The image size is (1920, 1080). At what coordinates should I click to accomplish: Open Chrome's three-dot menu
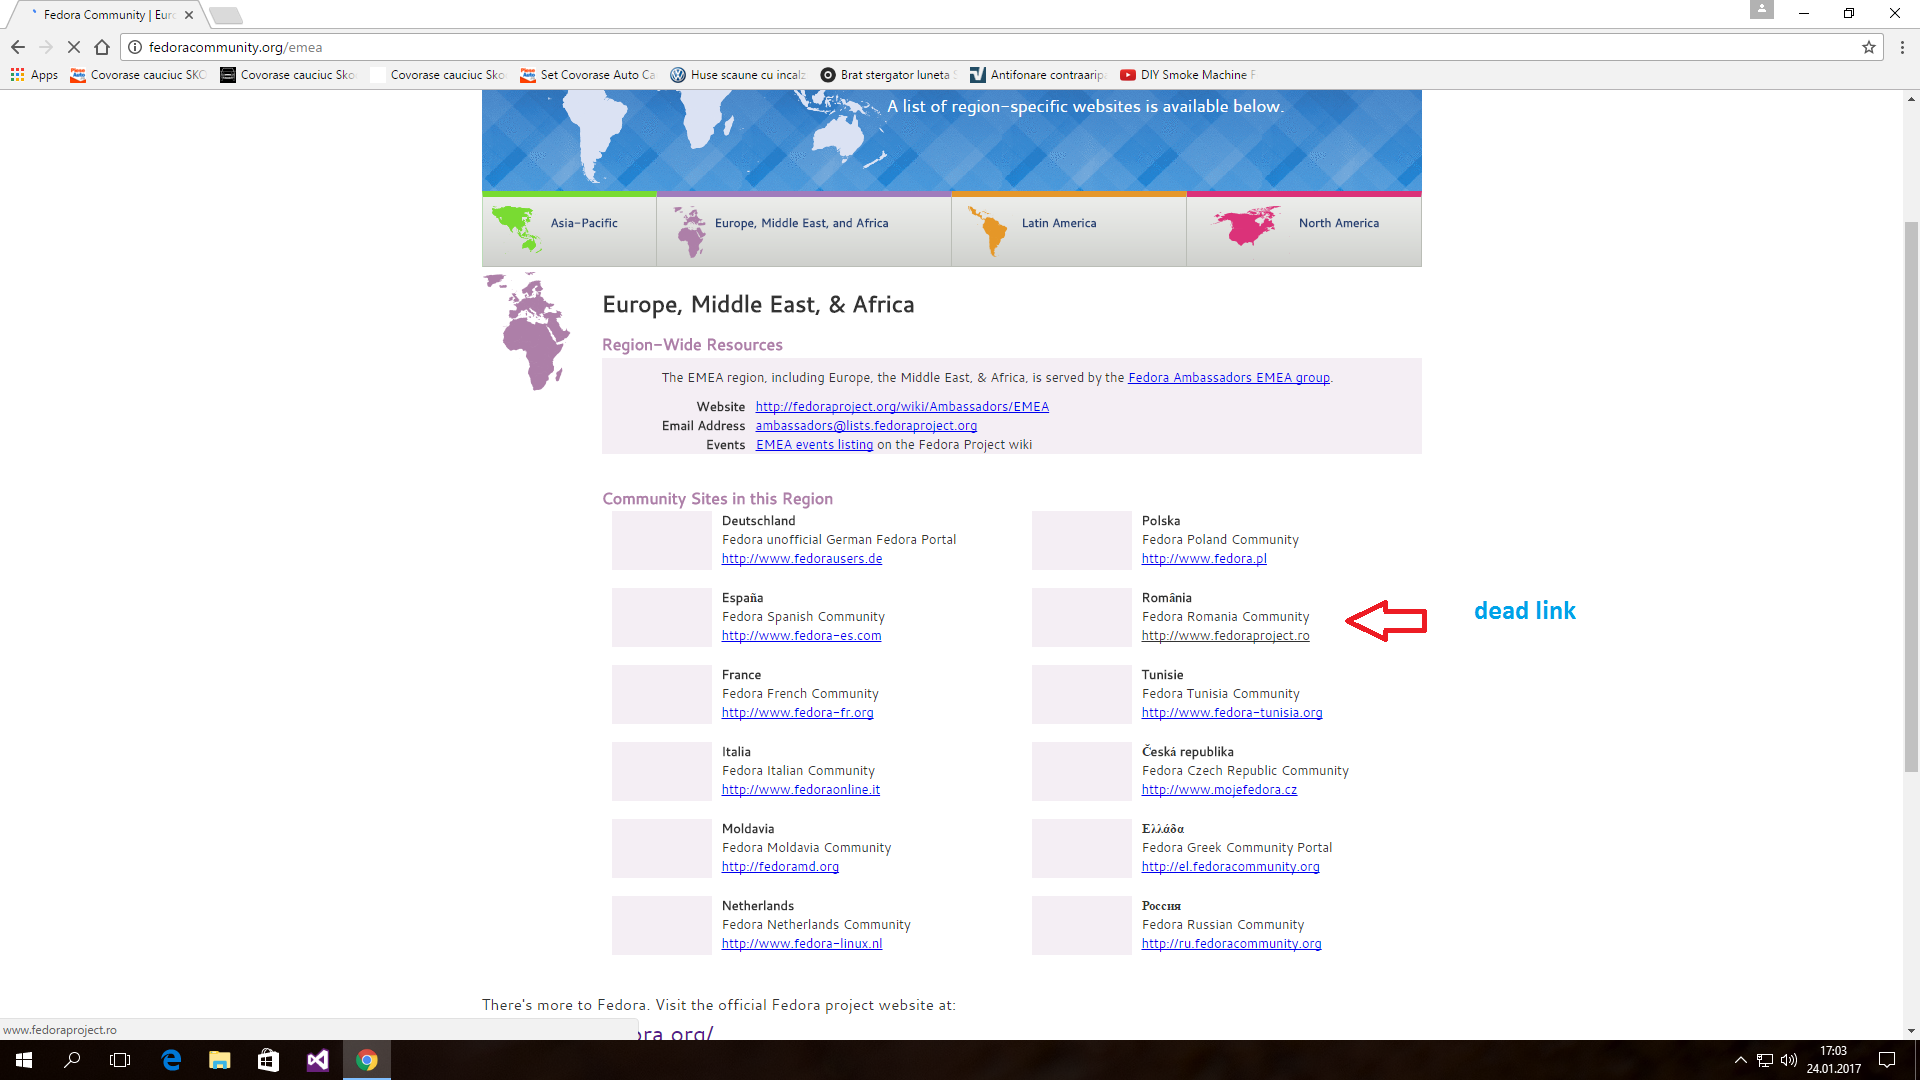pos(1902,47)
